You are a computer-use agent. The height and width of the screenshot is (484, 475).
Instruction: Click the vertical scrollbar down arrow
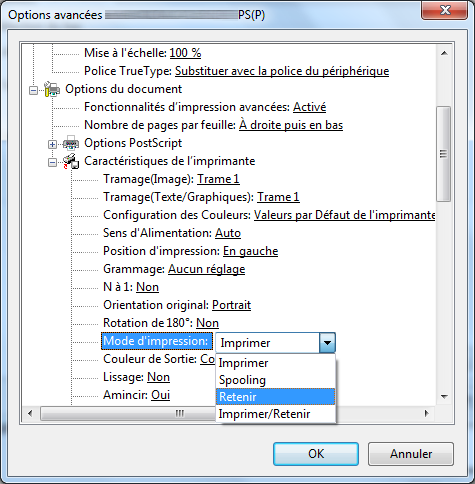444,397
